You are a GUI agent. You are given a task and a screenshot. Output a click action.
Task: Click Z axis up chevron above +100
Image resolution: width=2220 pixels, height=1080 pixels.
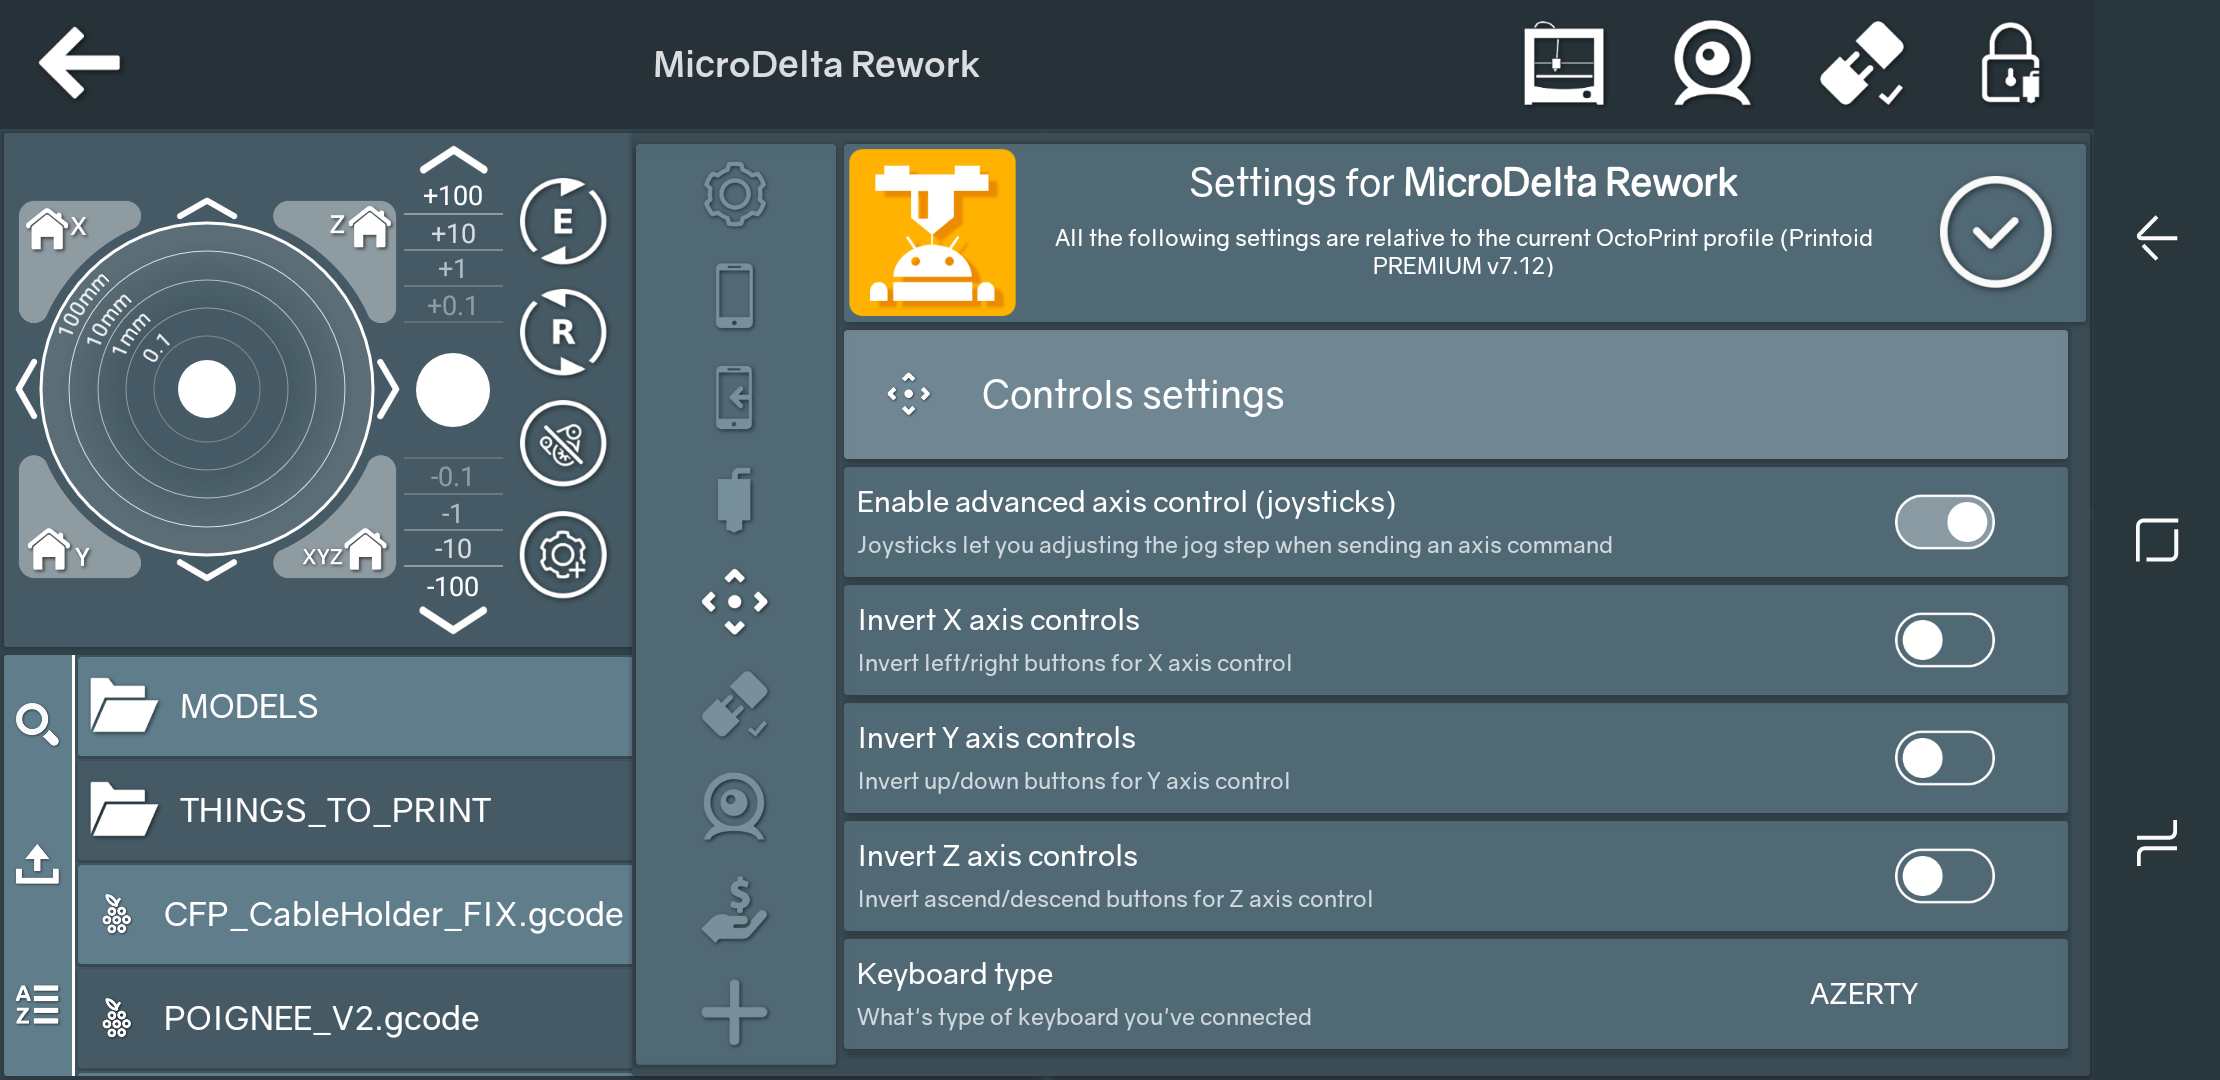[453, 161]
